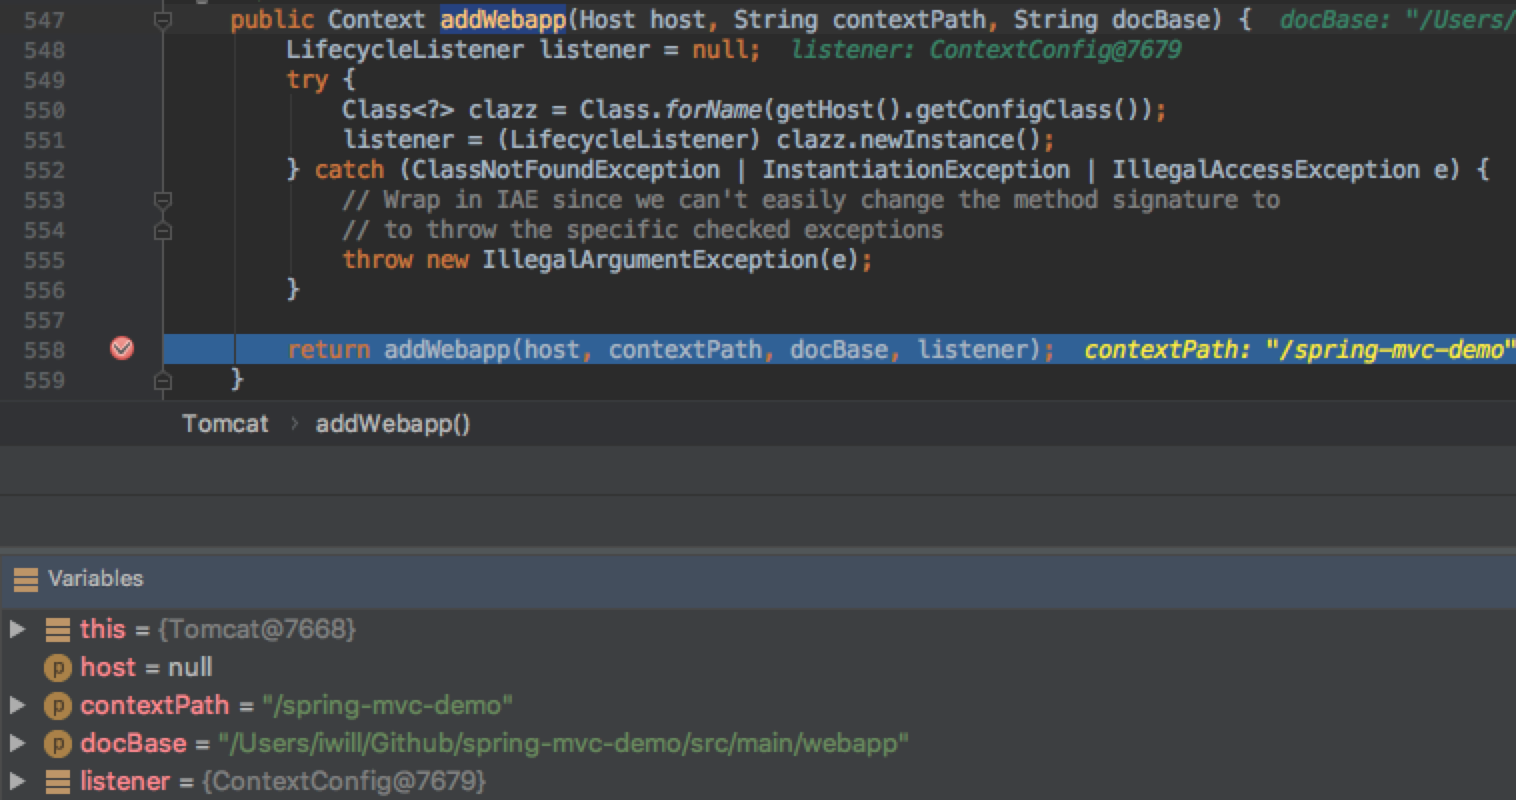Click the comment 'to throw the specific checked exceptions'
The image size is (1516, 800).
pyautogui.click(x=643, y=229)
